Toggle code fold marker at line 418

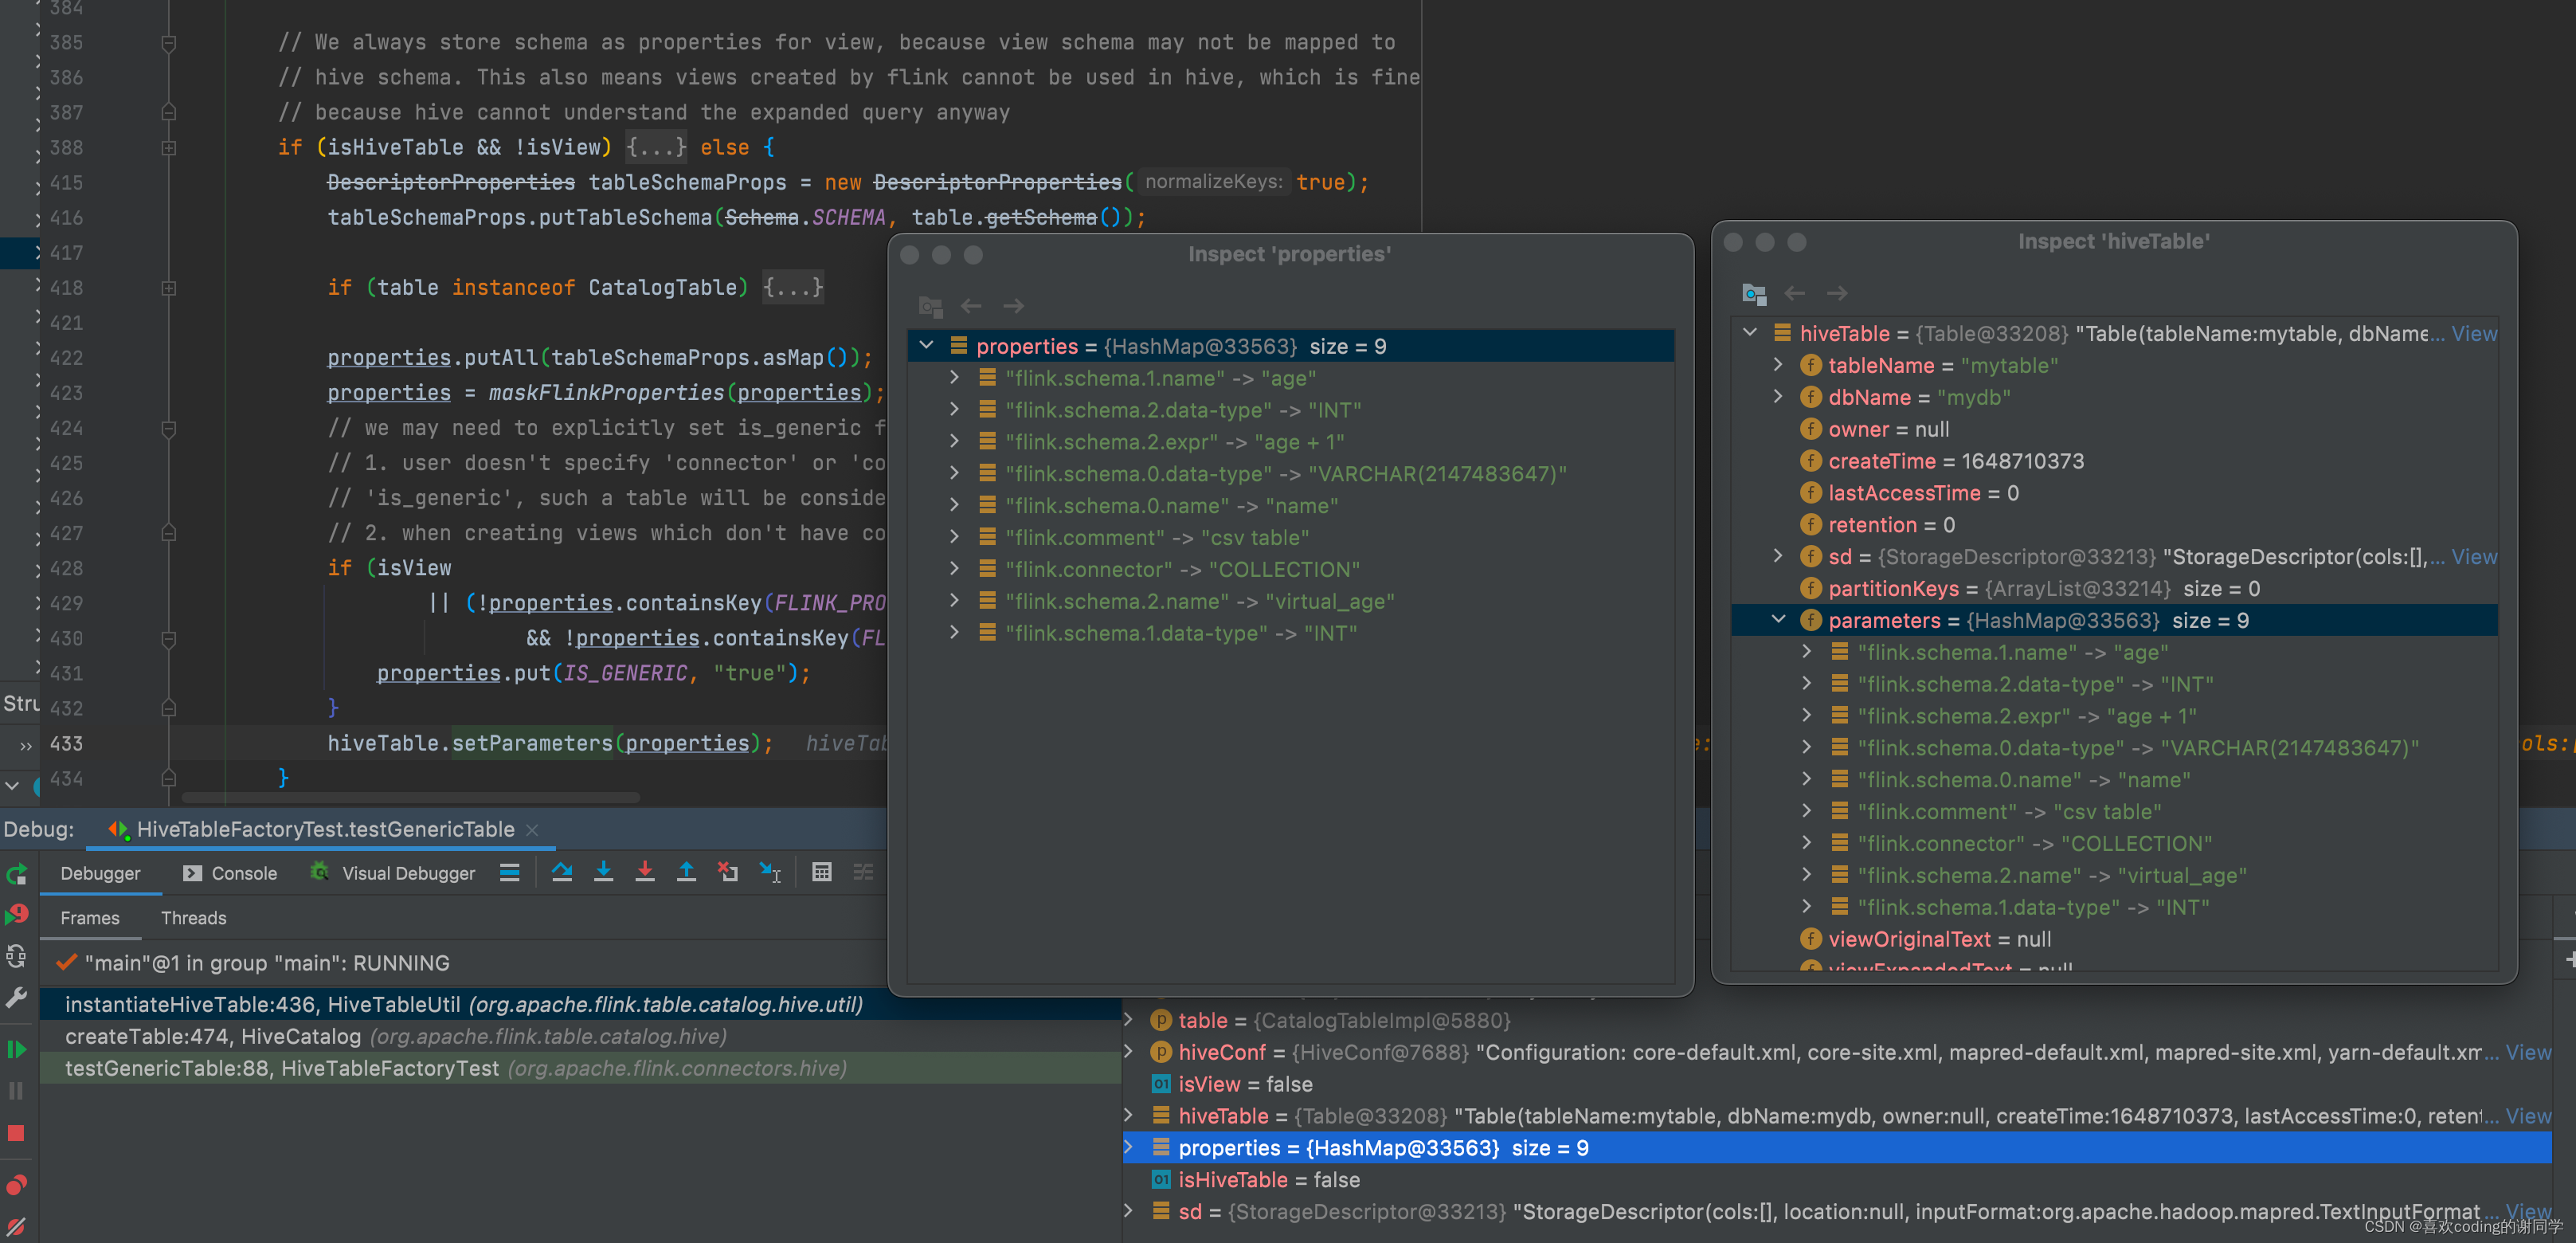coord(169,288)
